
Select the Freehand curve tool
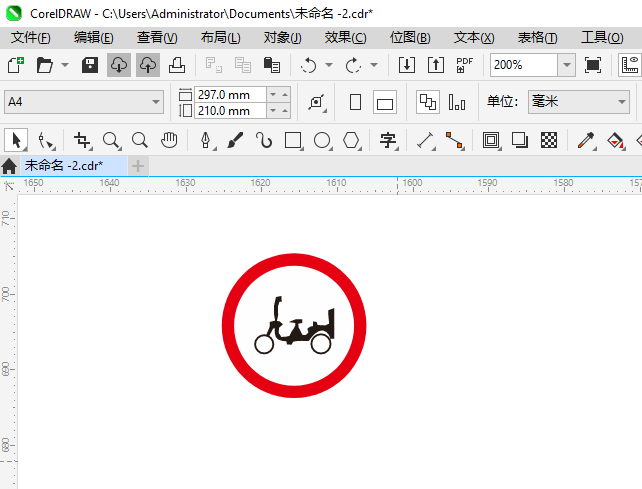(264, 140)
